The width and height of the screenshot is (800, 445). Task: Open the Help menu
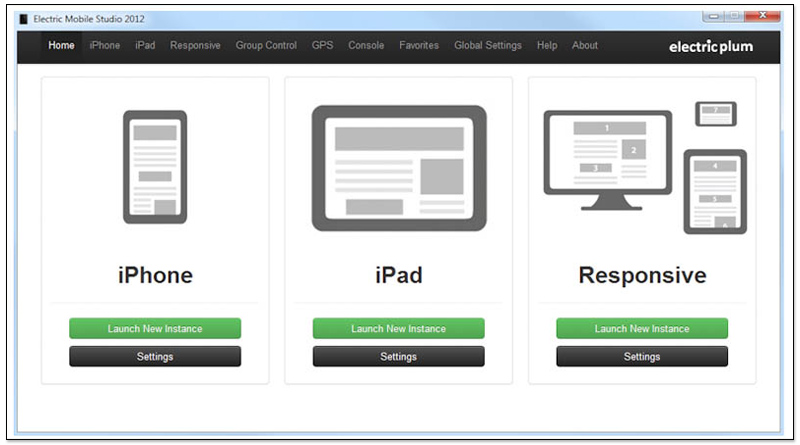(x=547, y=45)
